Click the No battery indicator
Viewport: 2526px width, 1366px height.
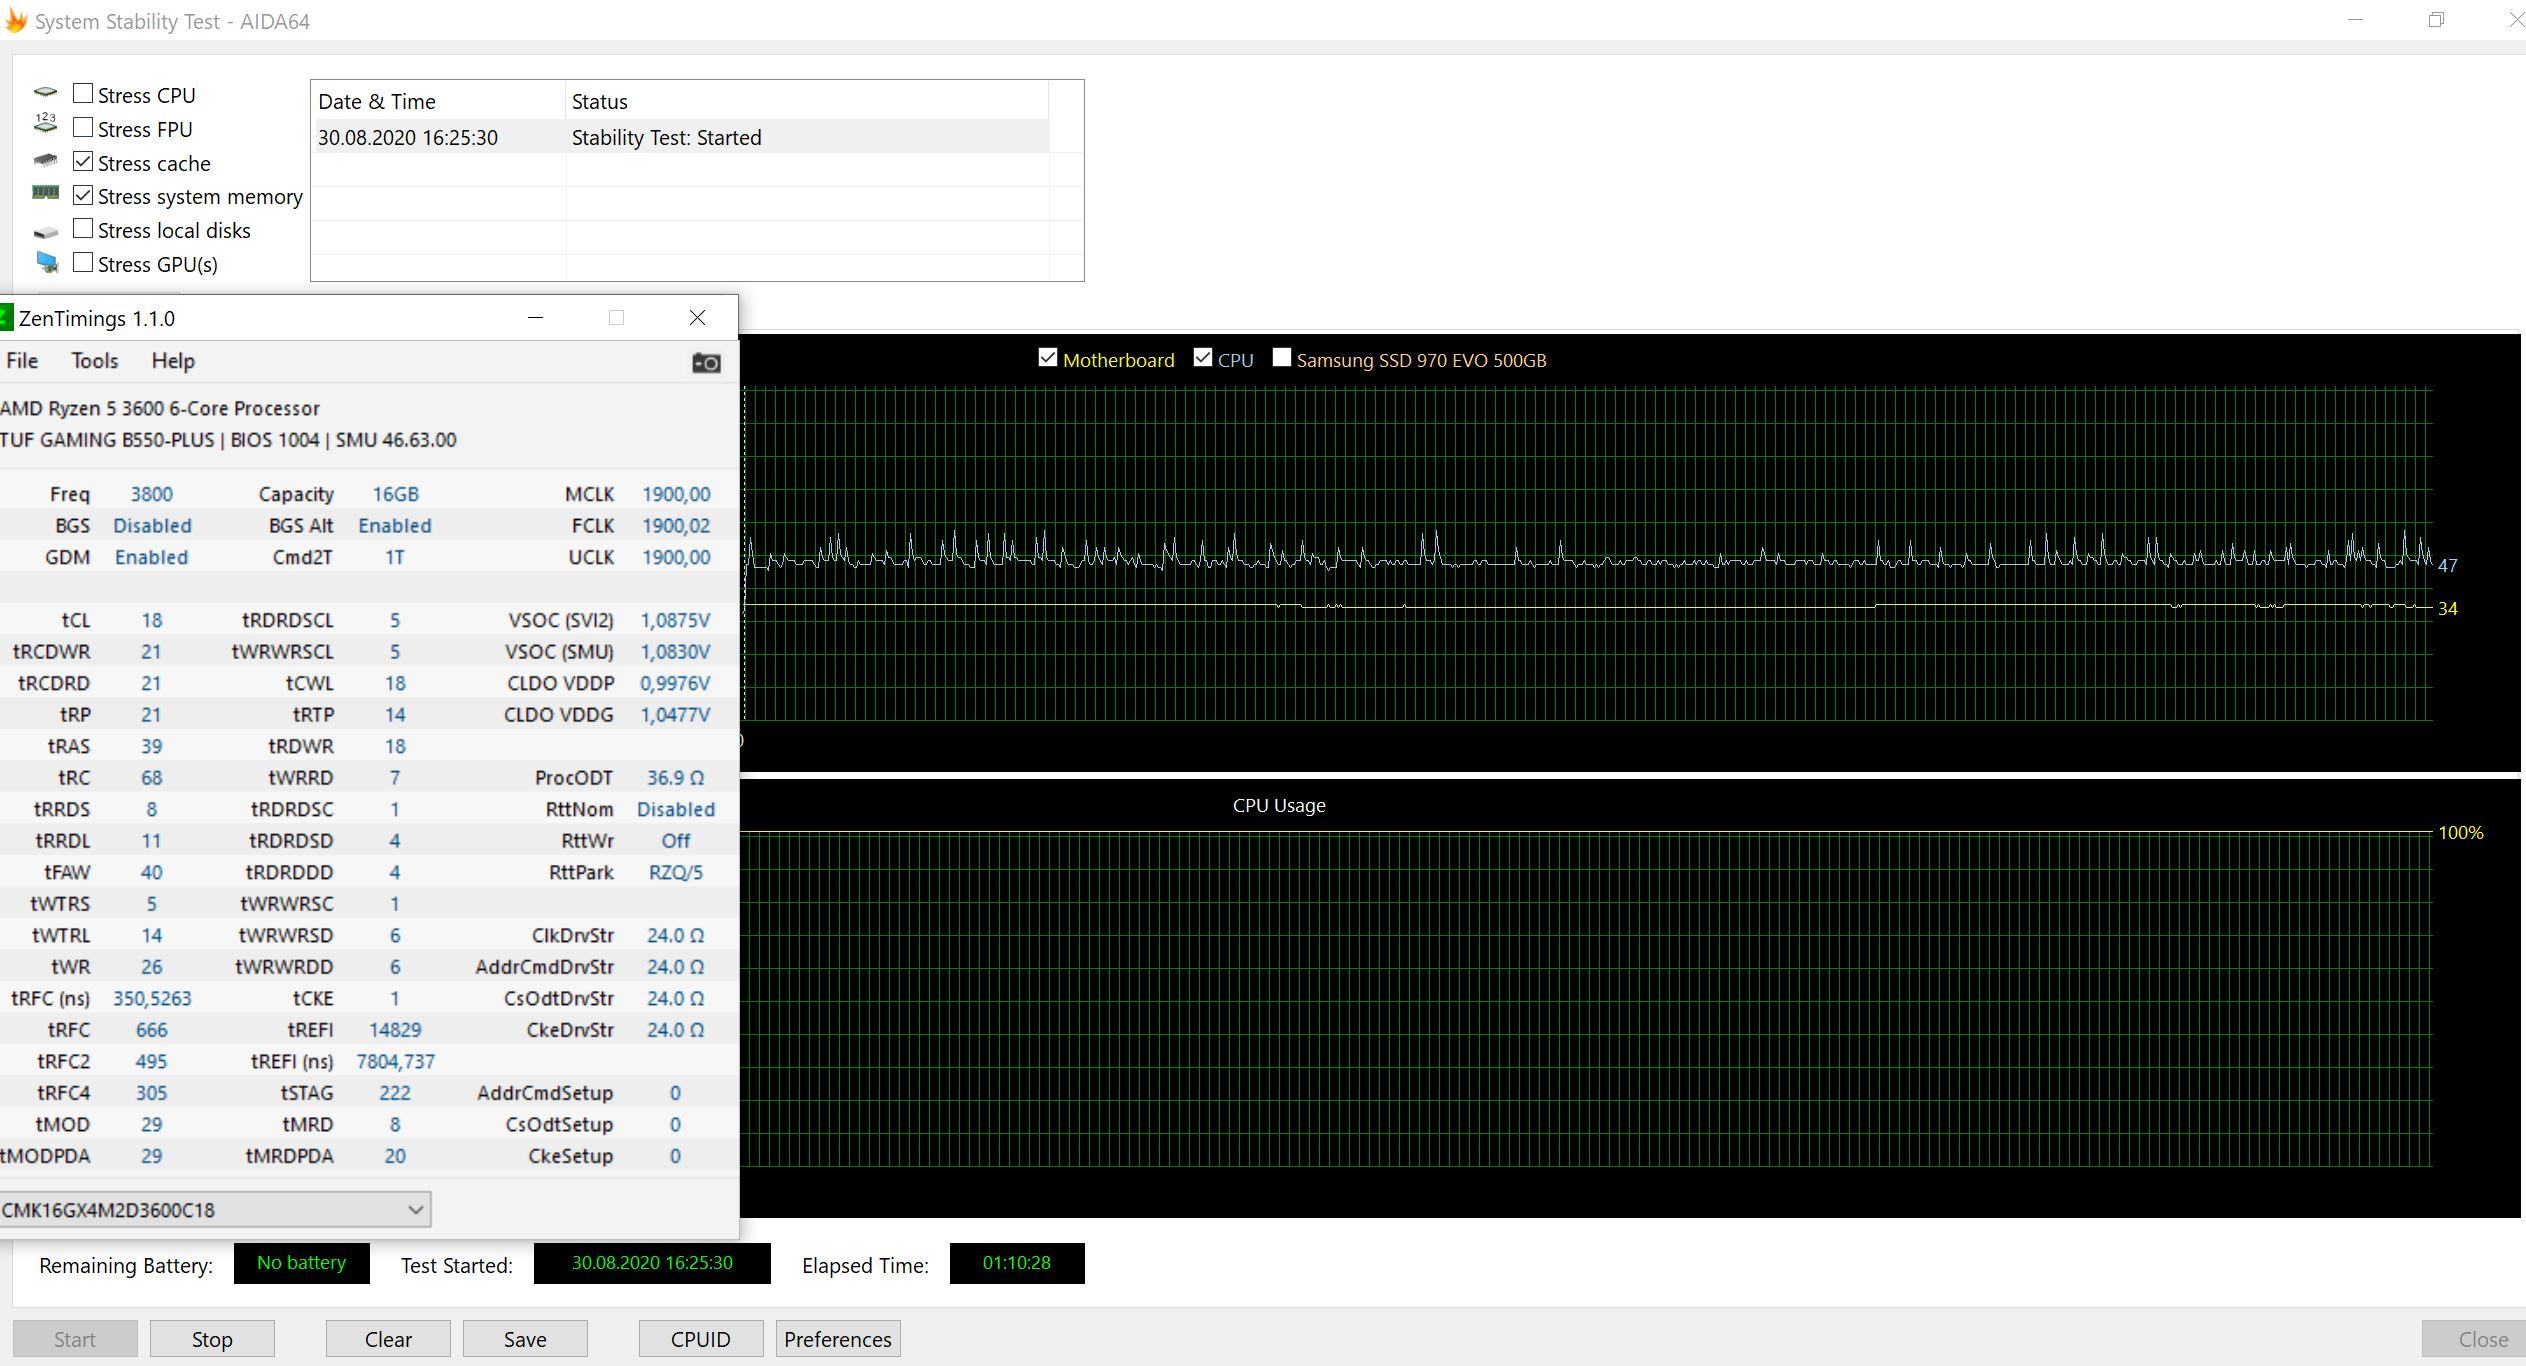[301, 1263]
